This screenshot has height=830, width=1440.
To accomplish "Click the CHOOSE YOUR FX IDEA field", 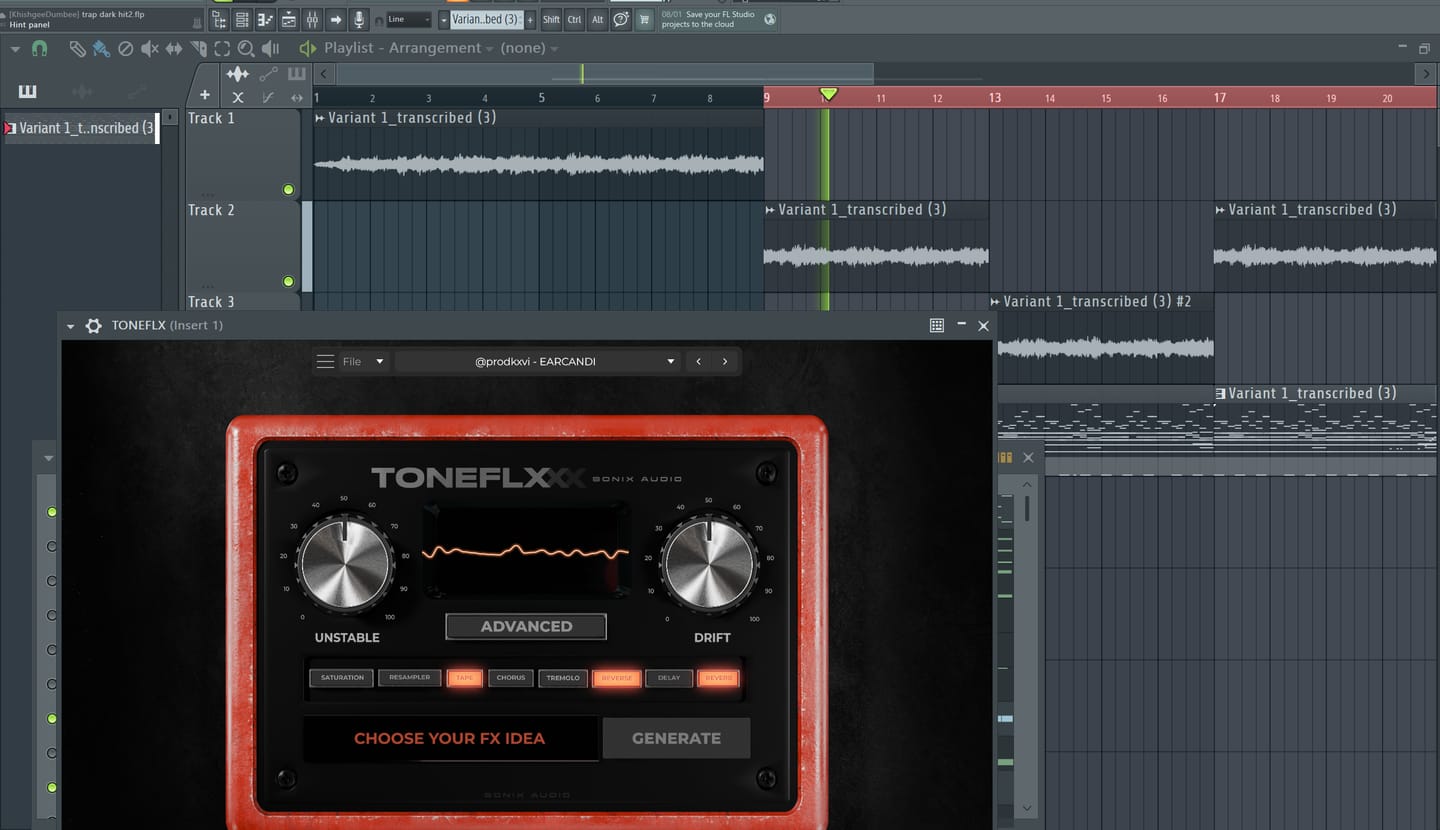I will tap(450, 739).
